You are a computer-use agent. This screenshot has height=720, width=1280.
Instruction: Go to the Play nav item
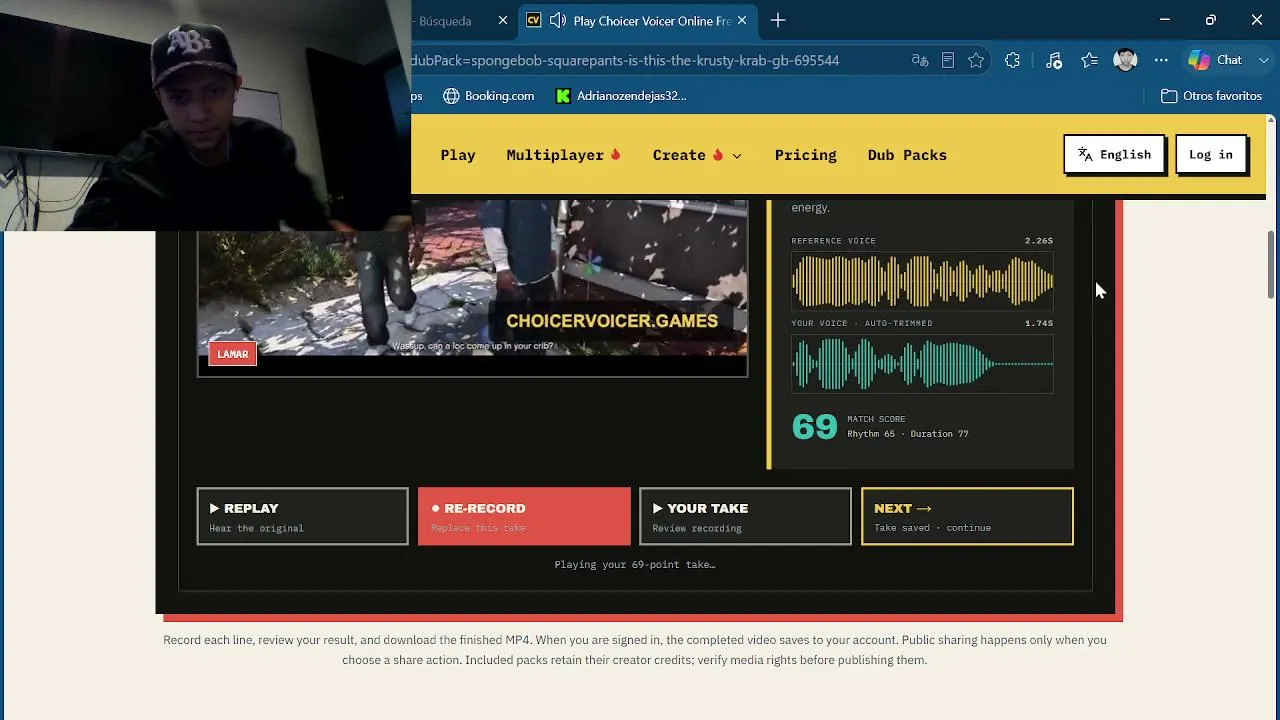pos(458,155)
